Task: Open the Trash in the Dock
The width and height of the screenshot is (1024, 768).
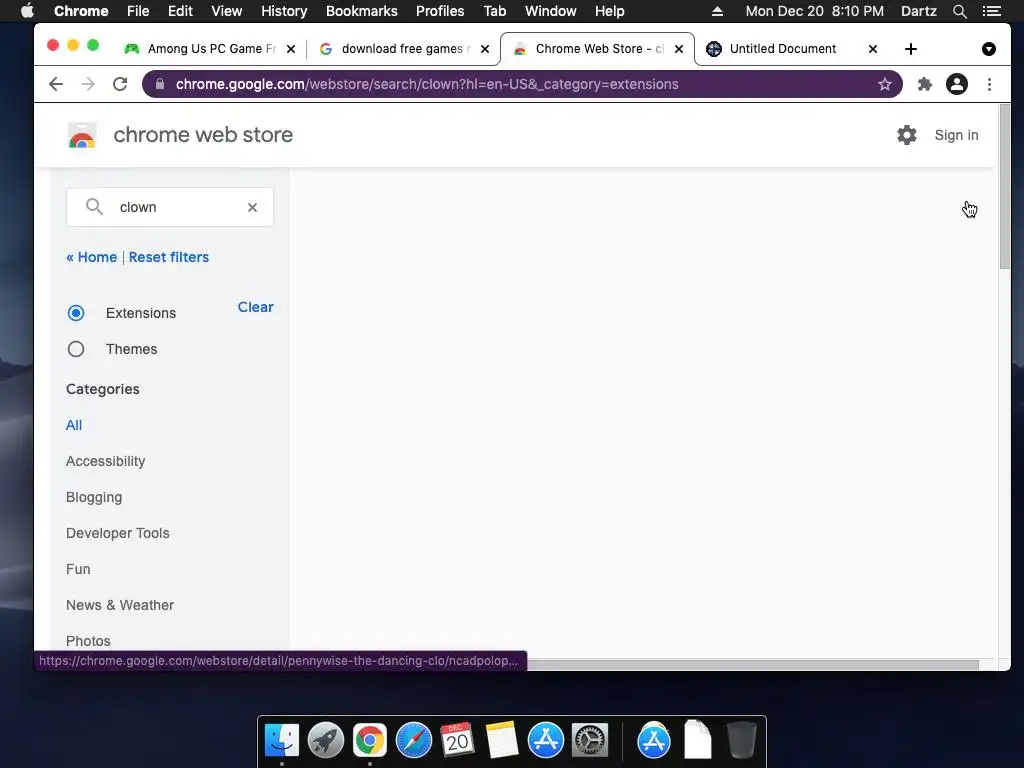Action: pyautogui.click(x=741, y=741)
